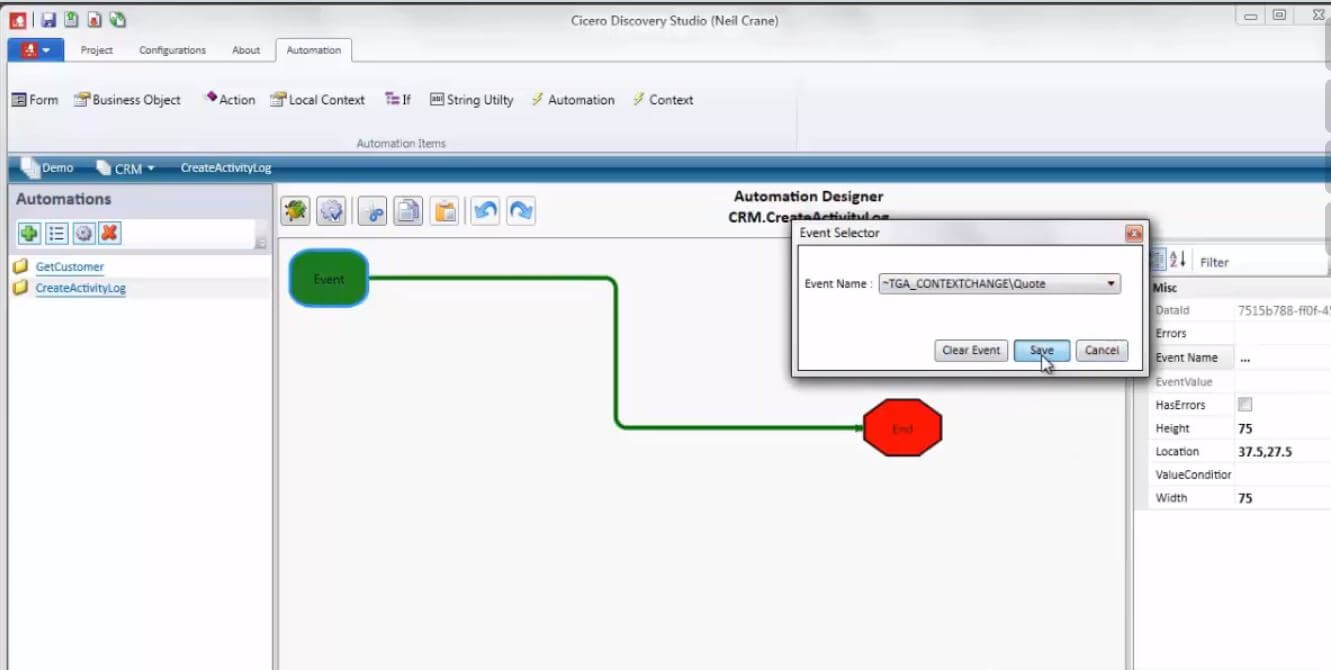Click the Errors property row
The height and width of the screenshot is (670, 1331).
(1241, 334)
